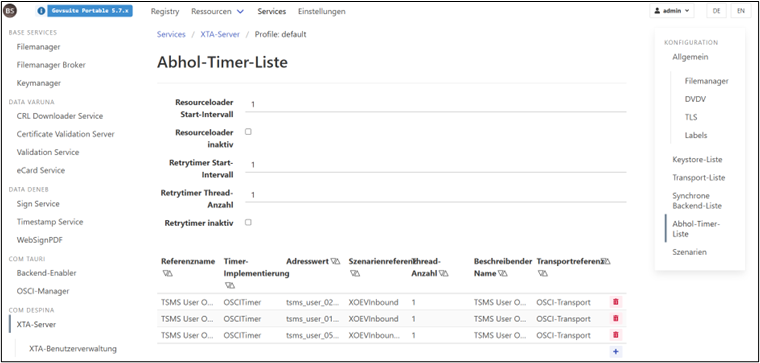Open Labels configuration section
The height and width of the screenshot is (363, 760).
696,136
